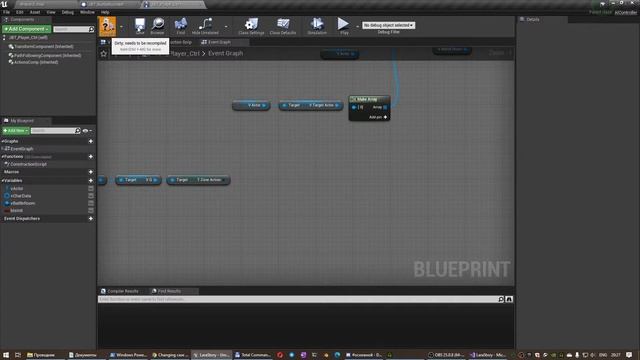640x360 pixels.
Task: Open the Hide Unrelated options dropdown arrow
Action: [x=226, y=27]
